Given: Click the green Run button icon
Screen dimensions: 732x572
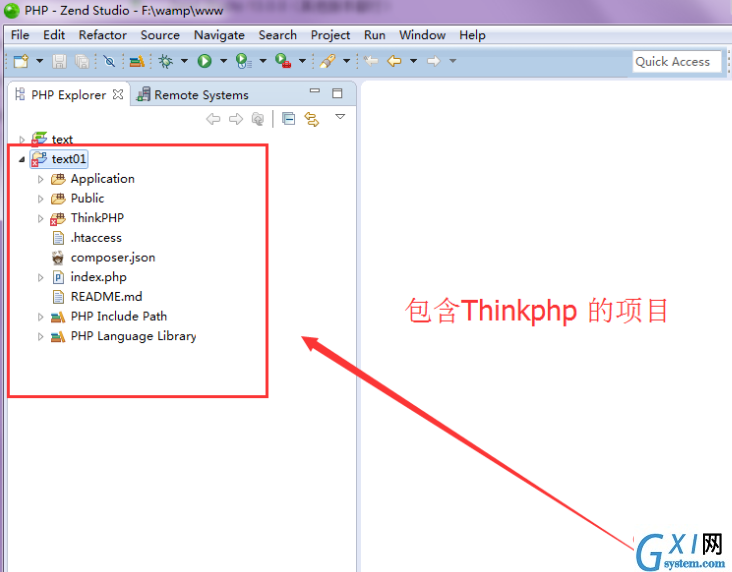Looking at the screenshot, I should 204,61.
